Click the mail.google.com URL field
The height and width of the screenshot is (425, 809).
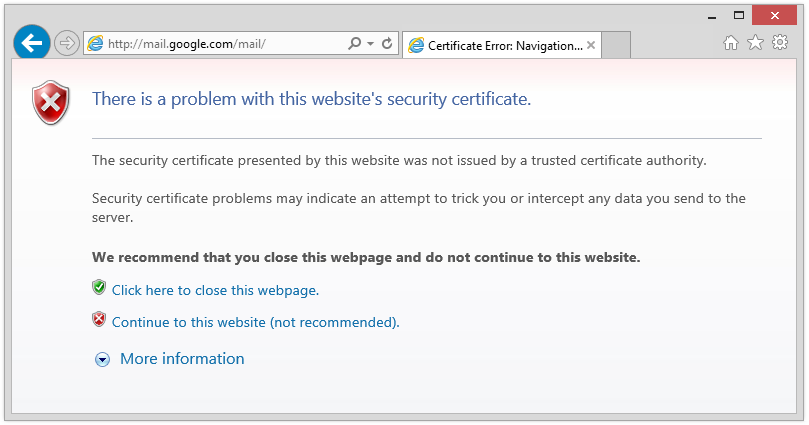(x=220, y=44)
